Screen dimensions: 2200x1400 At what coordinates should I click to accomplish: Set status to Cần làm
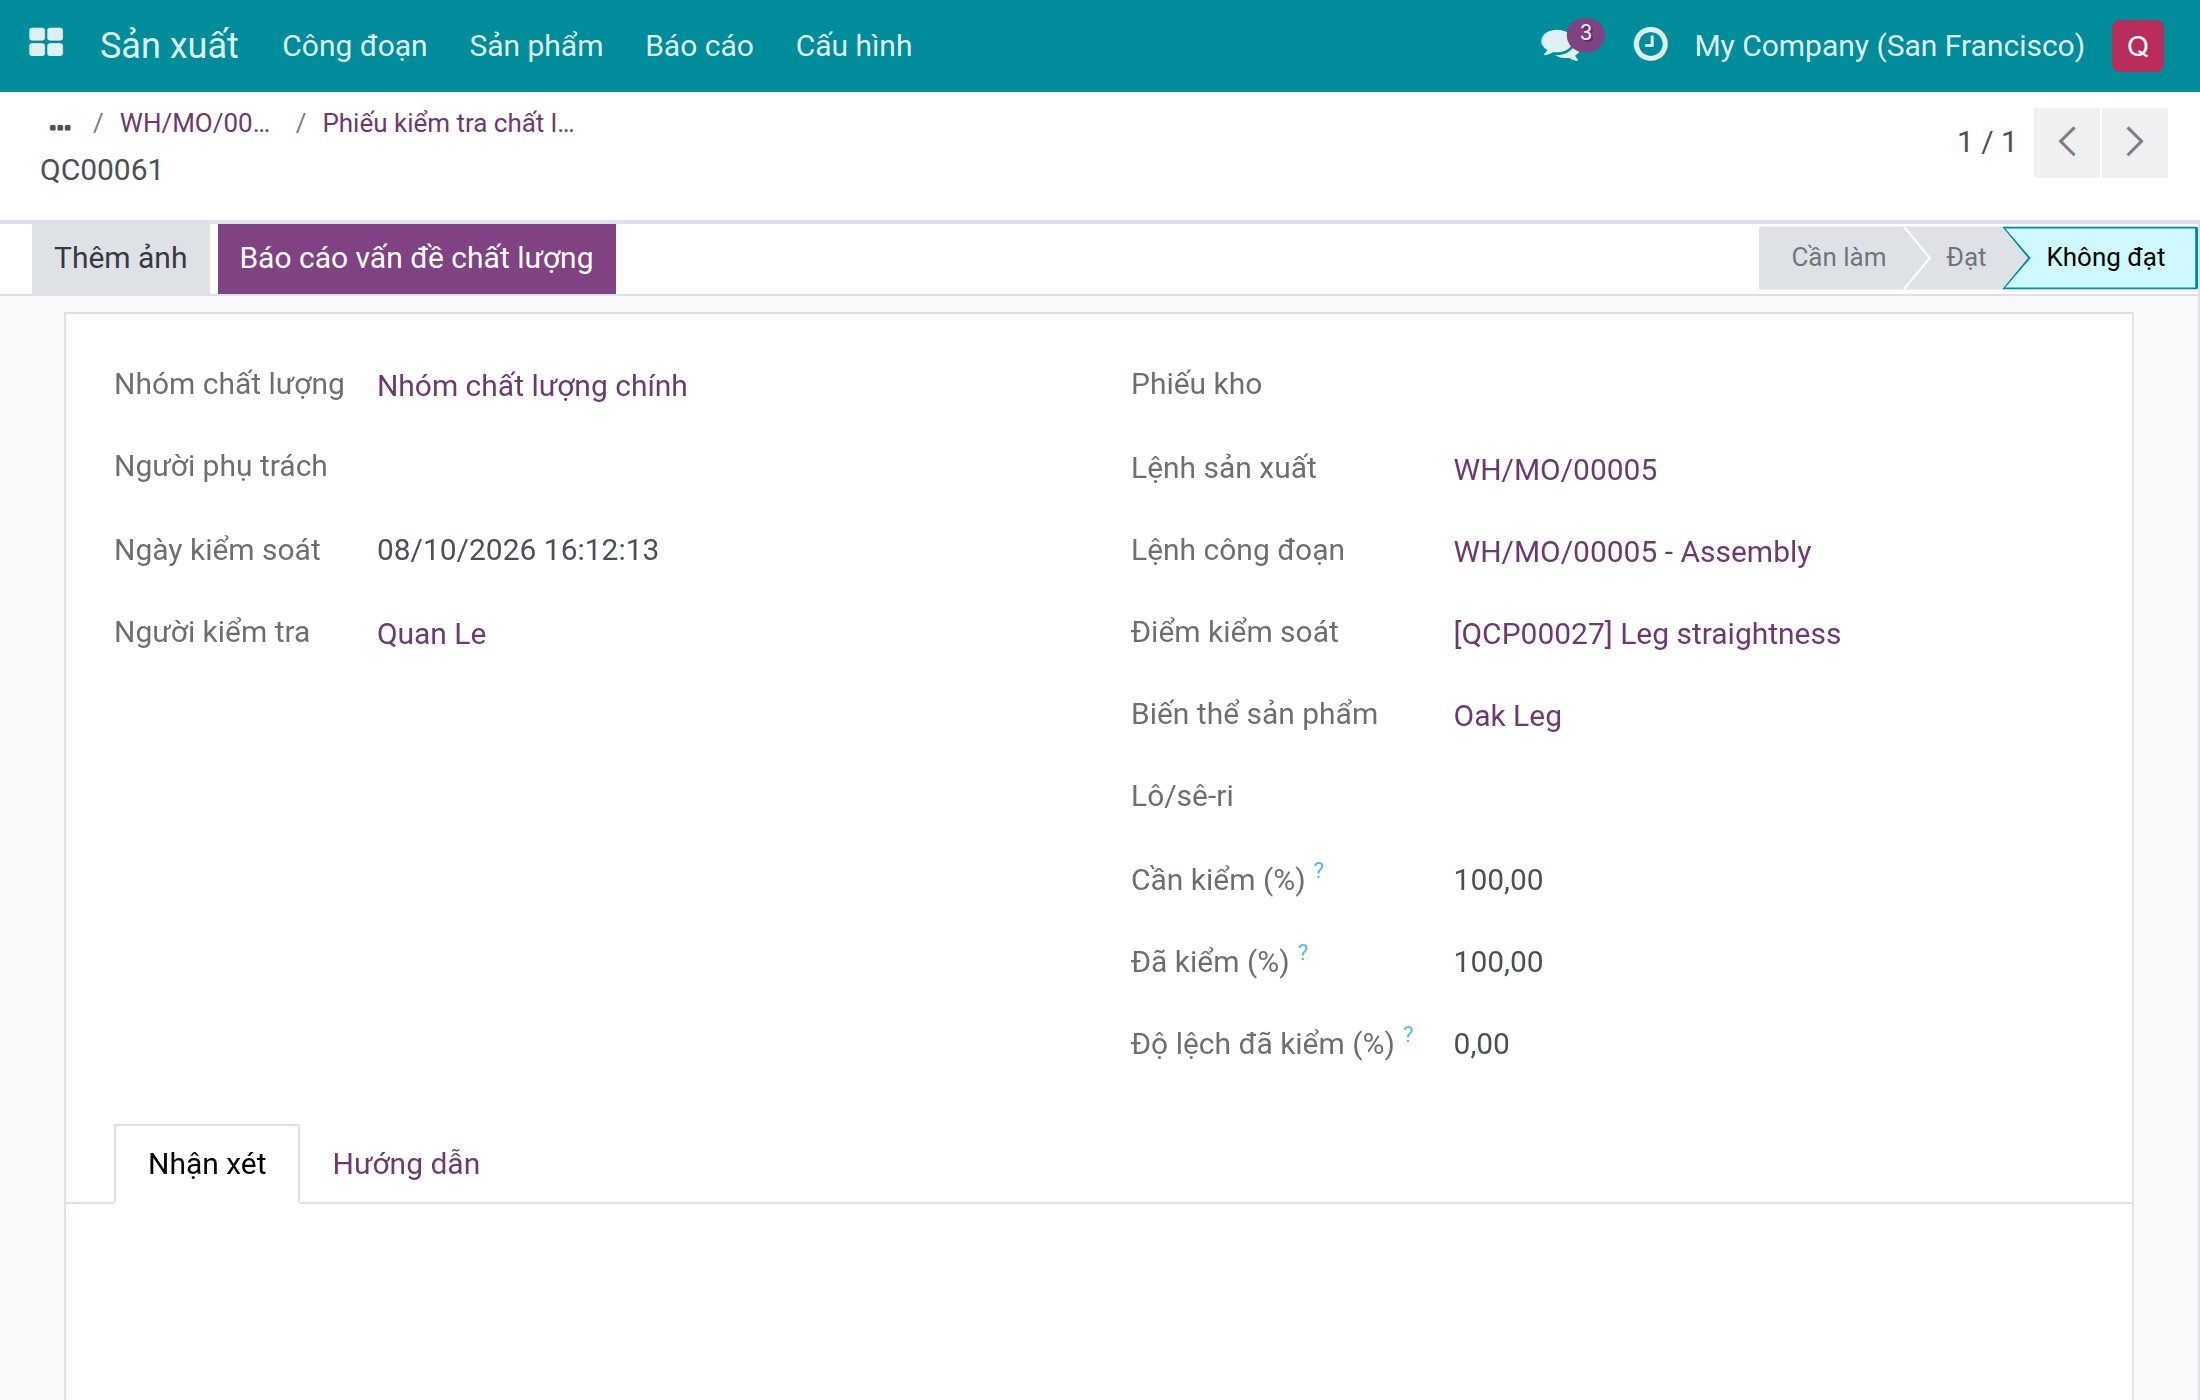[x=1837, y=258]
